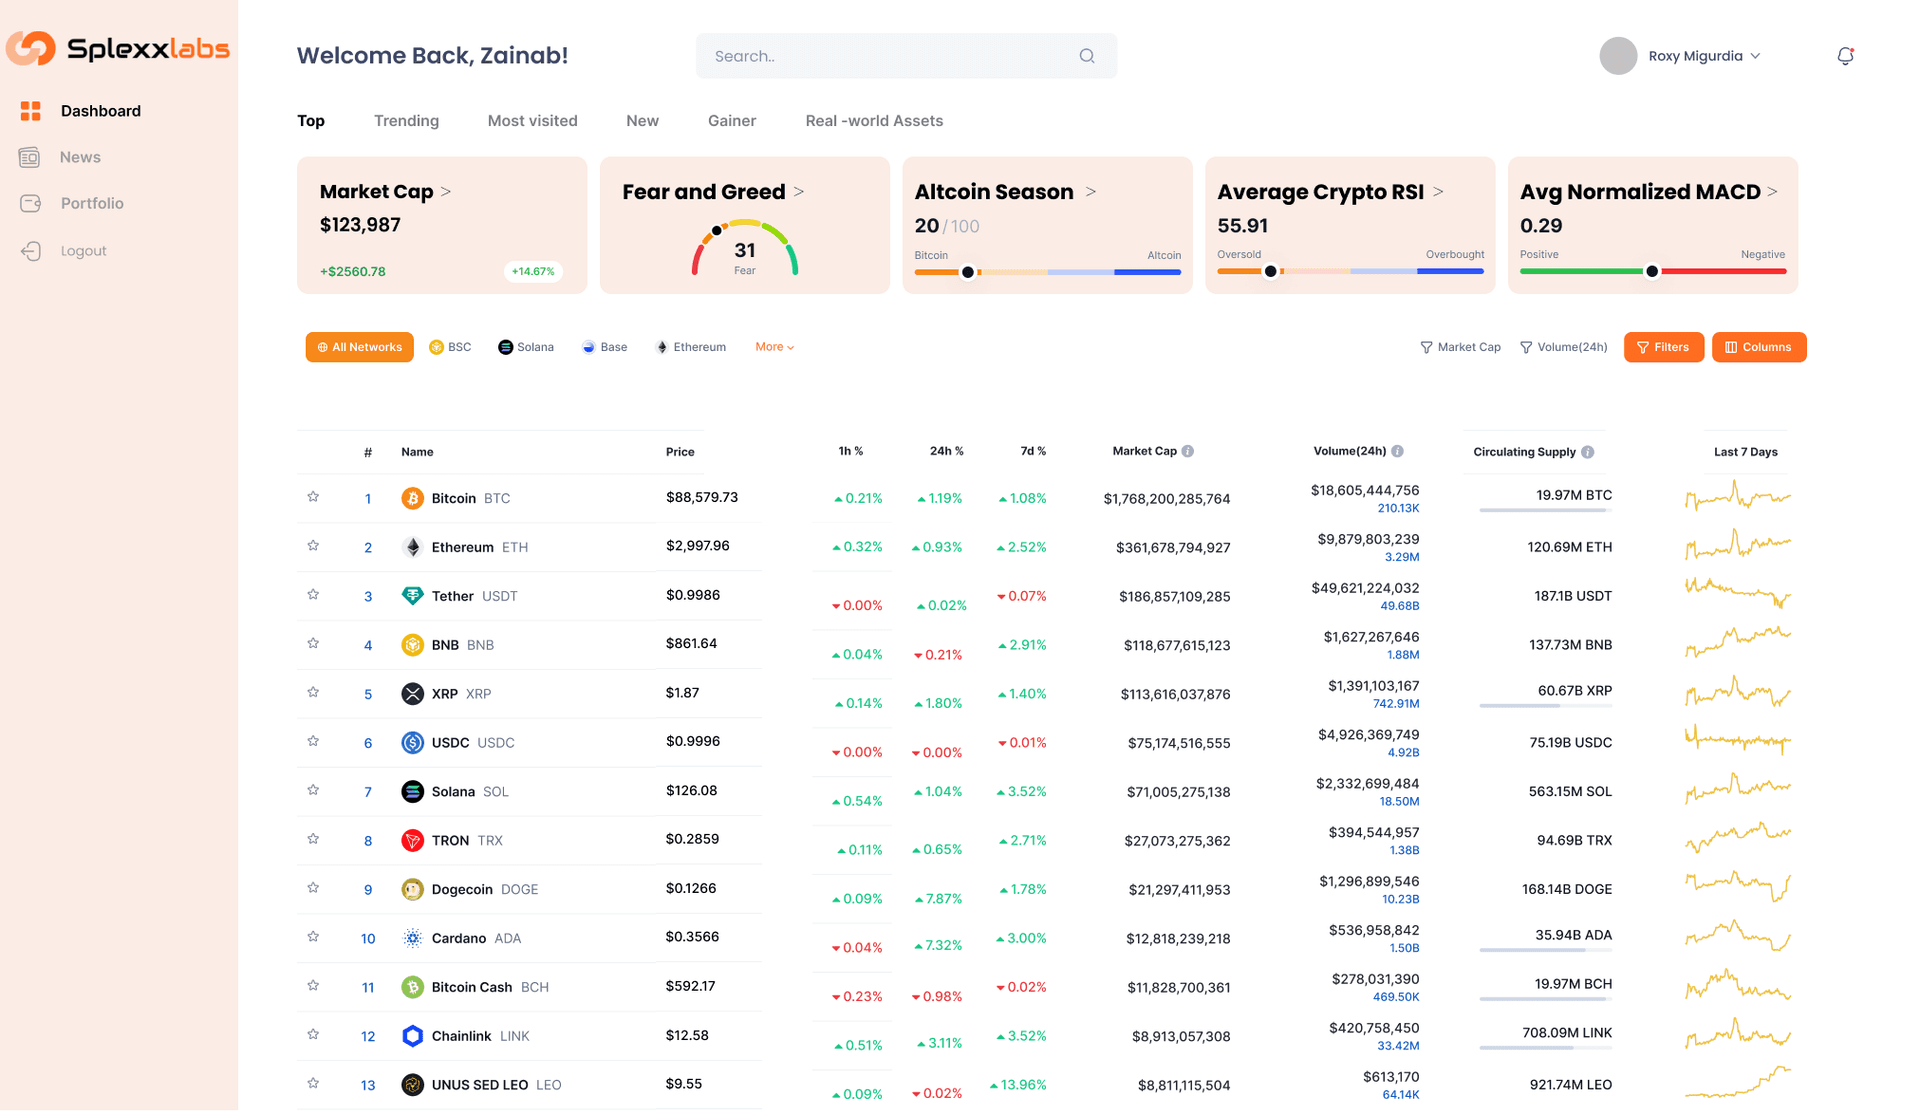Filter by Solana network
Viewport: 1920px width, 1112px height.
click(526, 347)
